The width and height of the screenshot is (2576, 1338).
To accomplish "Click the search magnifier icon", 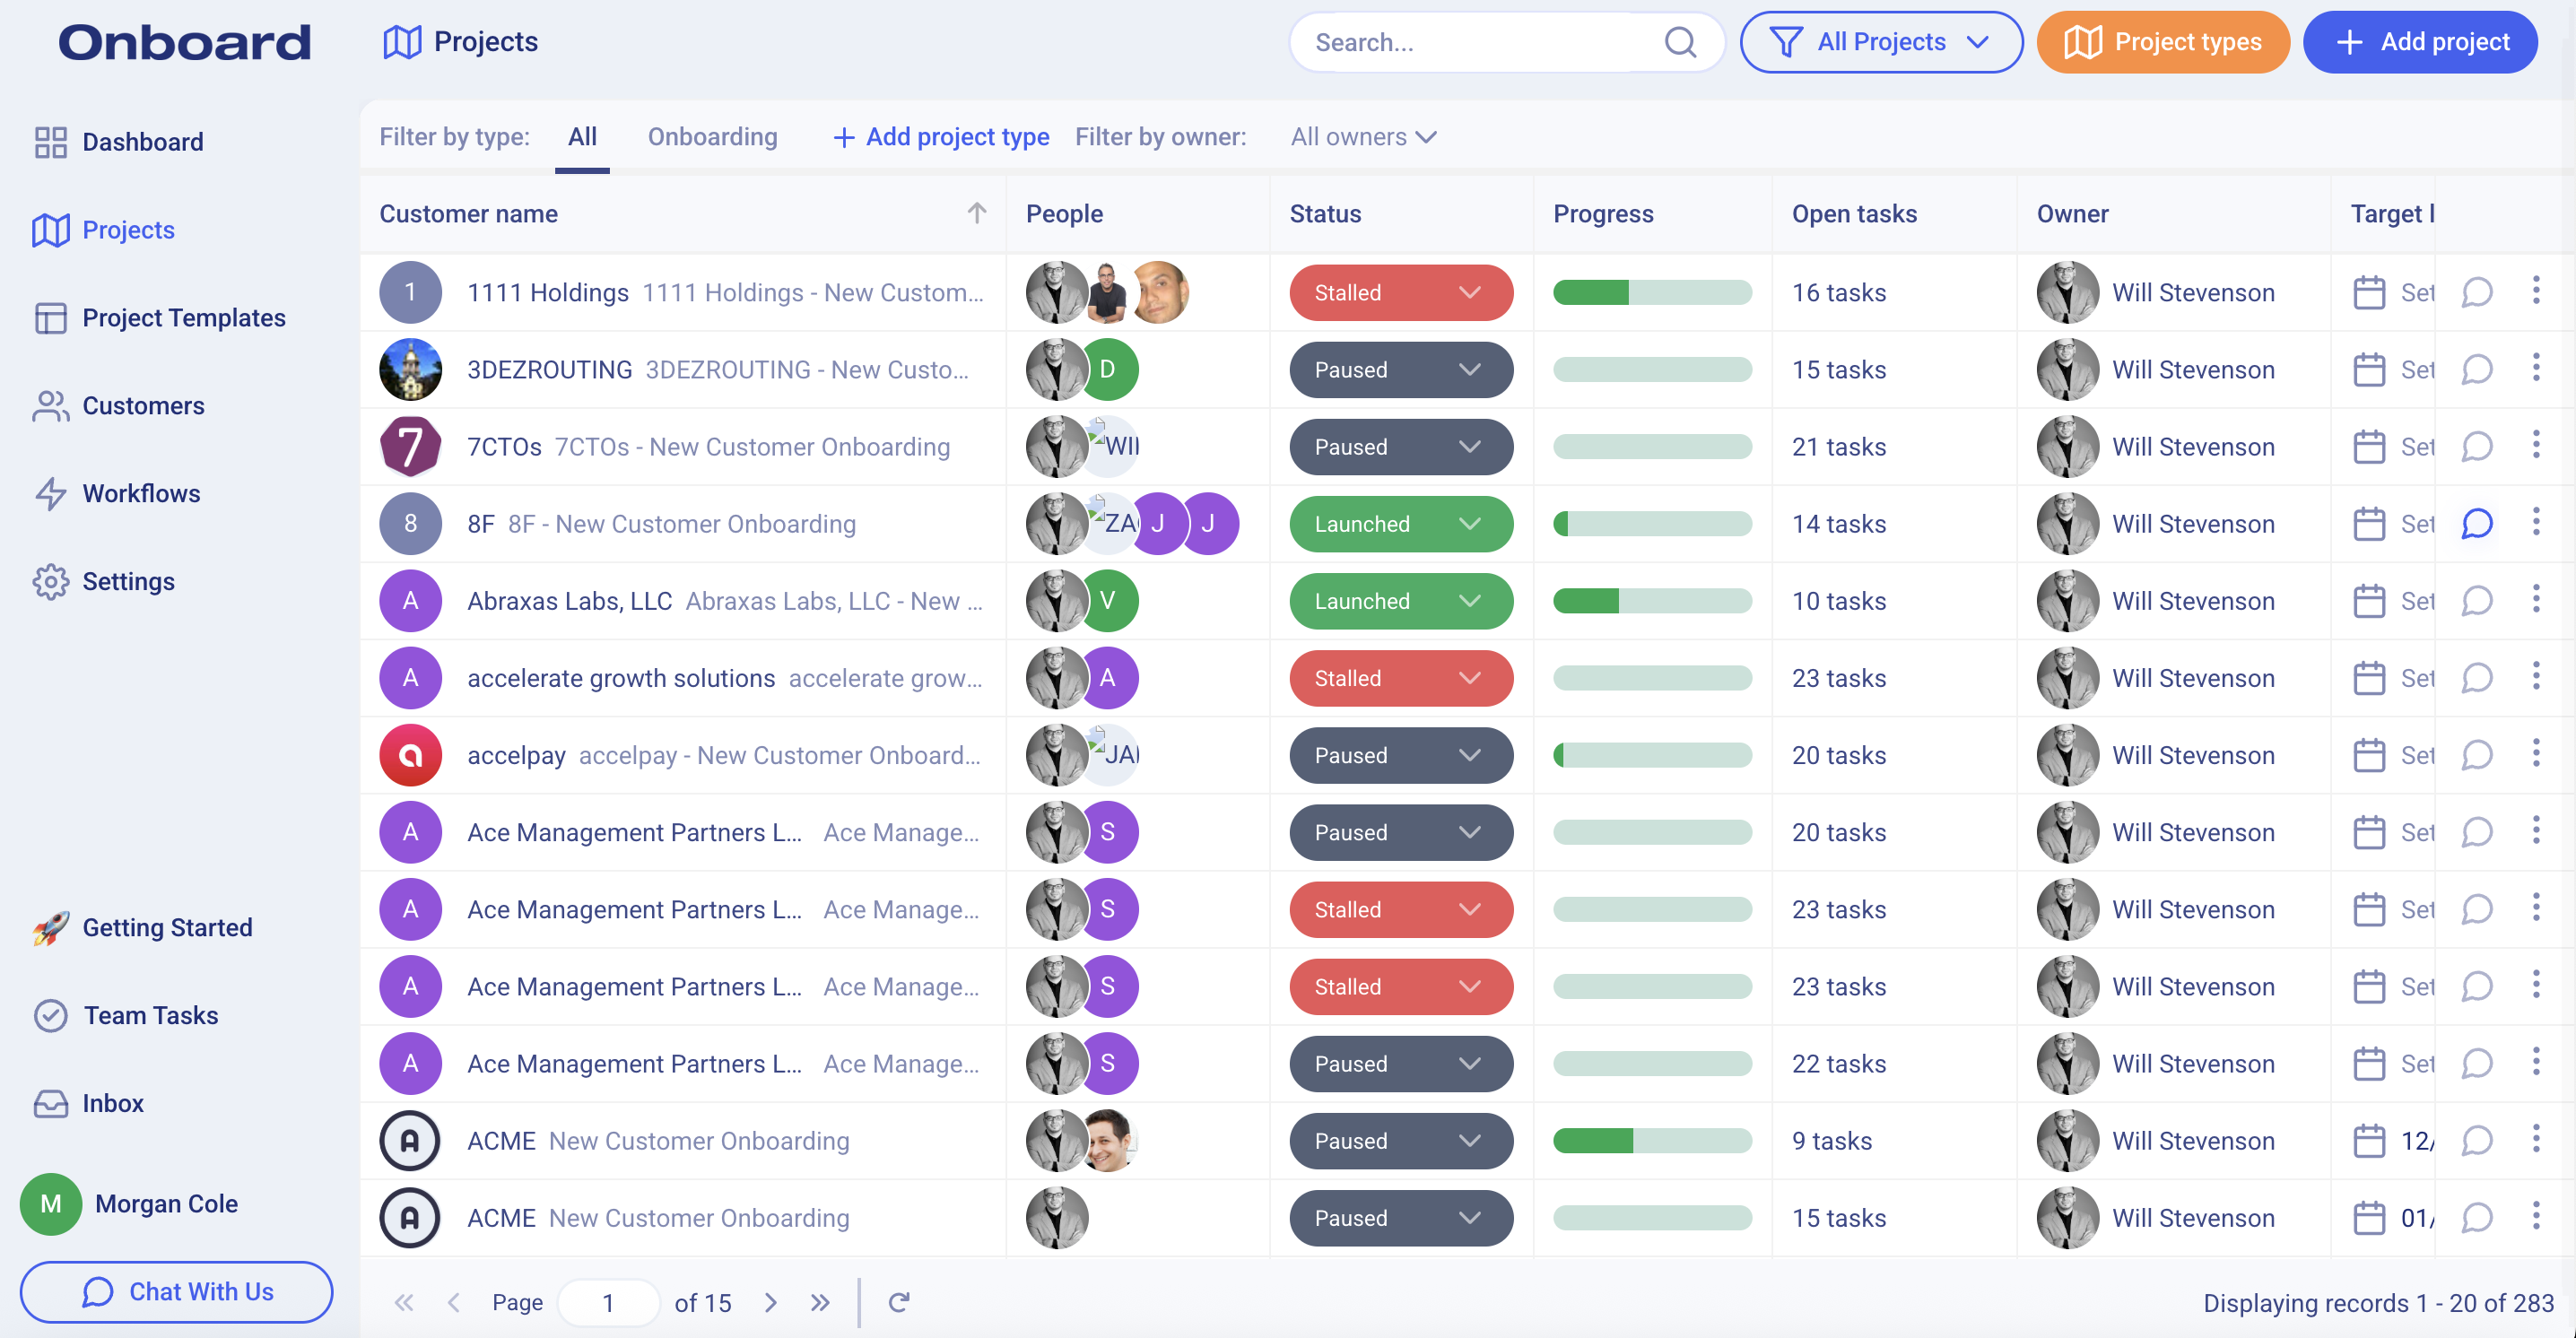I will pos(1680,42).
